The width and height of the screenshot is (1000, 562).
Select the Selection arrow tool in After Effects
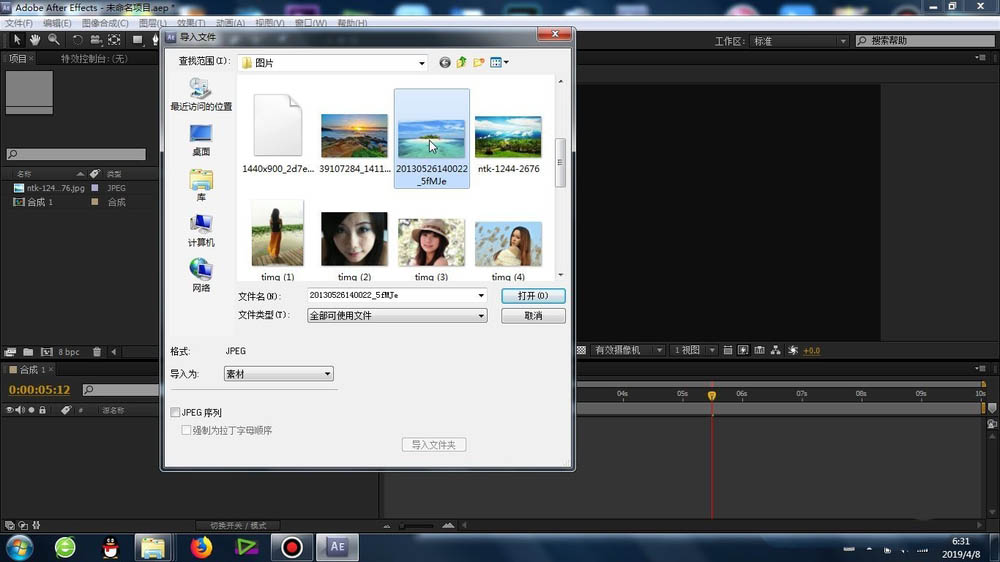click(17, 40)
